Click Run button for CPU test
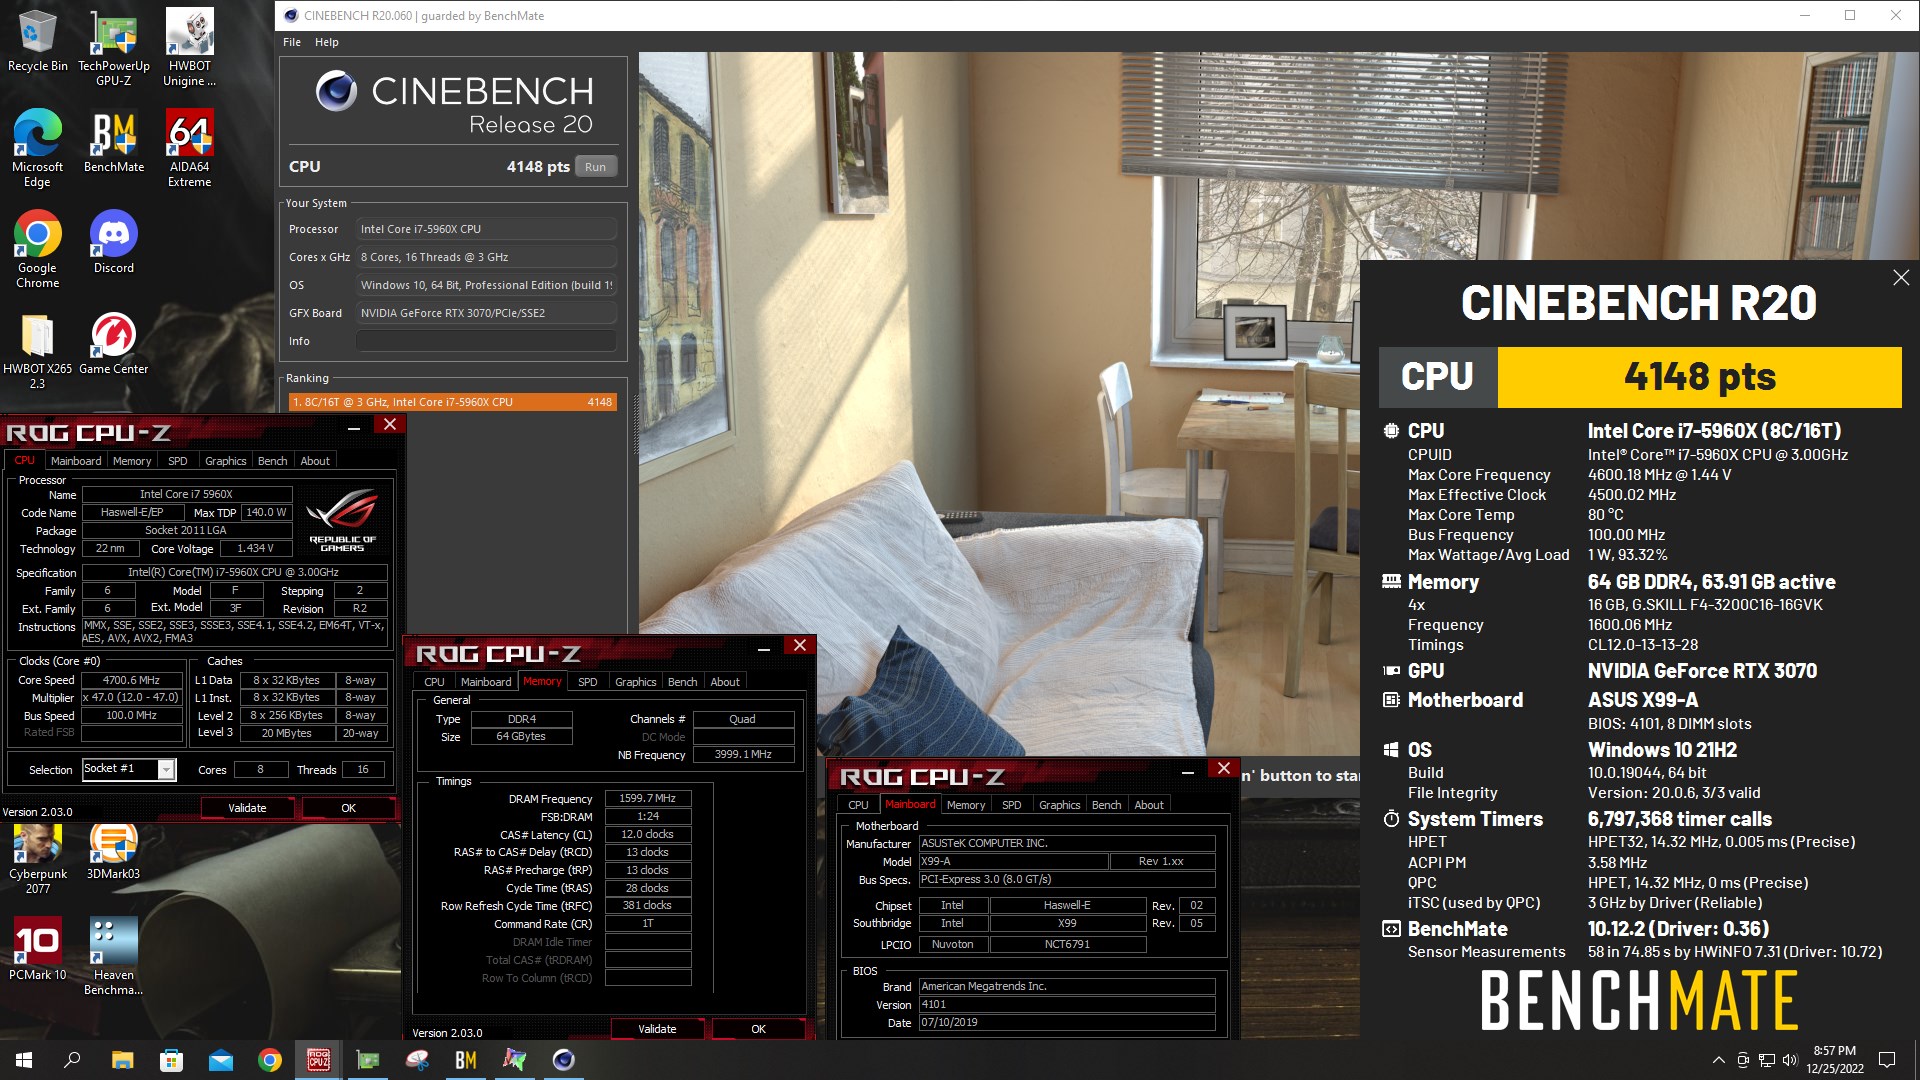Viewport: 1920px width, 1080px height. pos(596,167)
